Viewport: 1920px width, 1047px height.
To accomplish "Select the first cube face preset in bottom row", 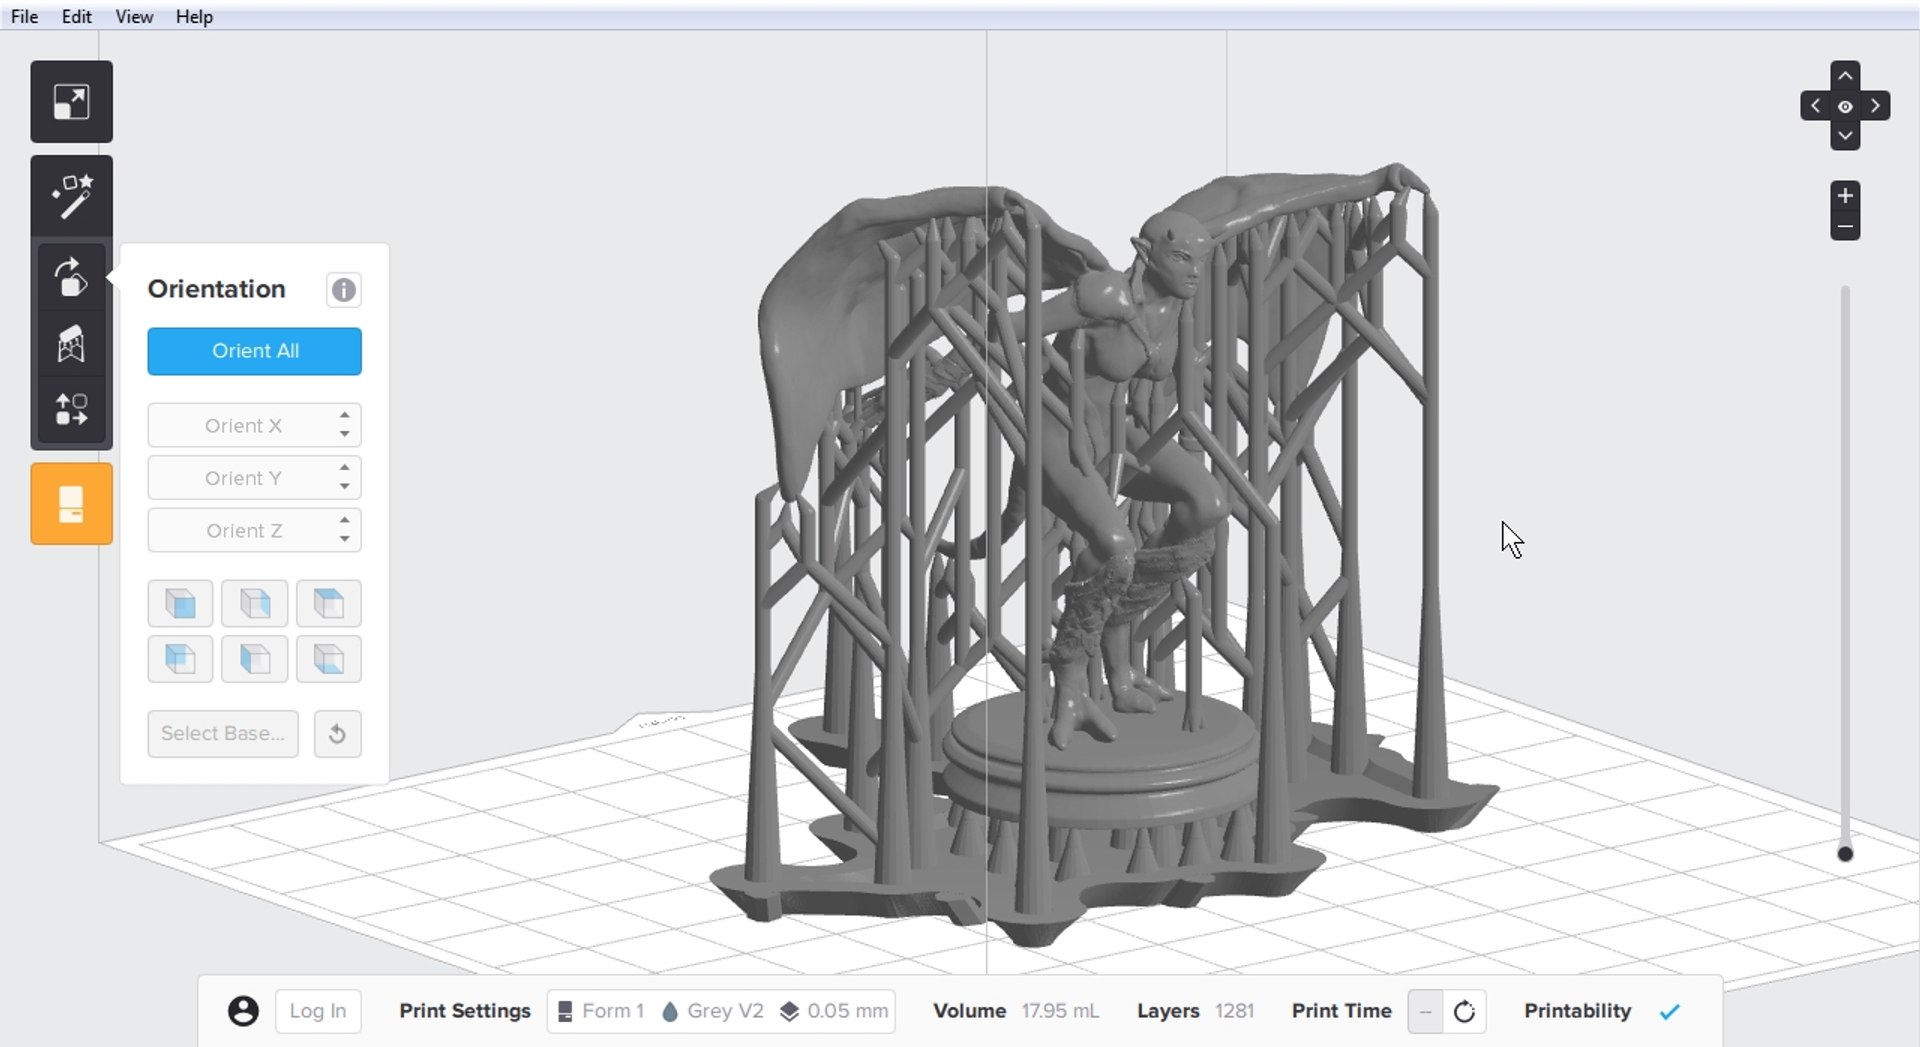I will pyautogui.click(x=180, y=659).
